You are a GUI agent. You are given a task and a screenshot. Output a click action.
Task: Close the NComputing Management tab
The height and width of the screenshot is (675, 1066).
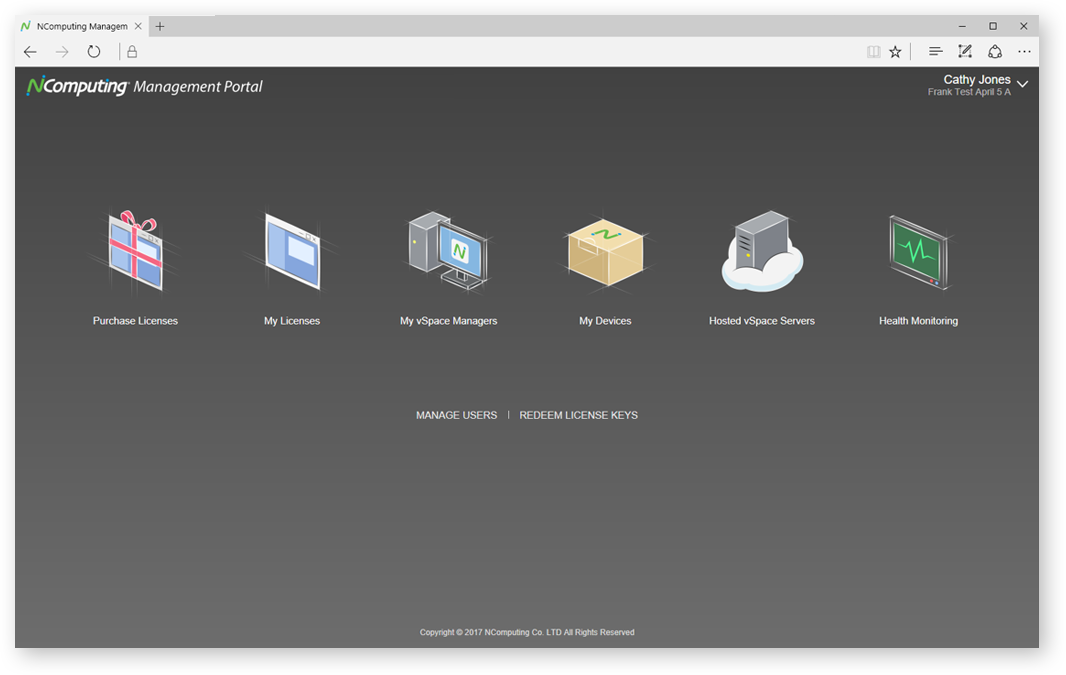click(x=138, y=27)
